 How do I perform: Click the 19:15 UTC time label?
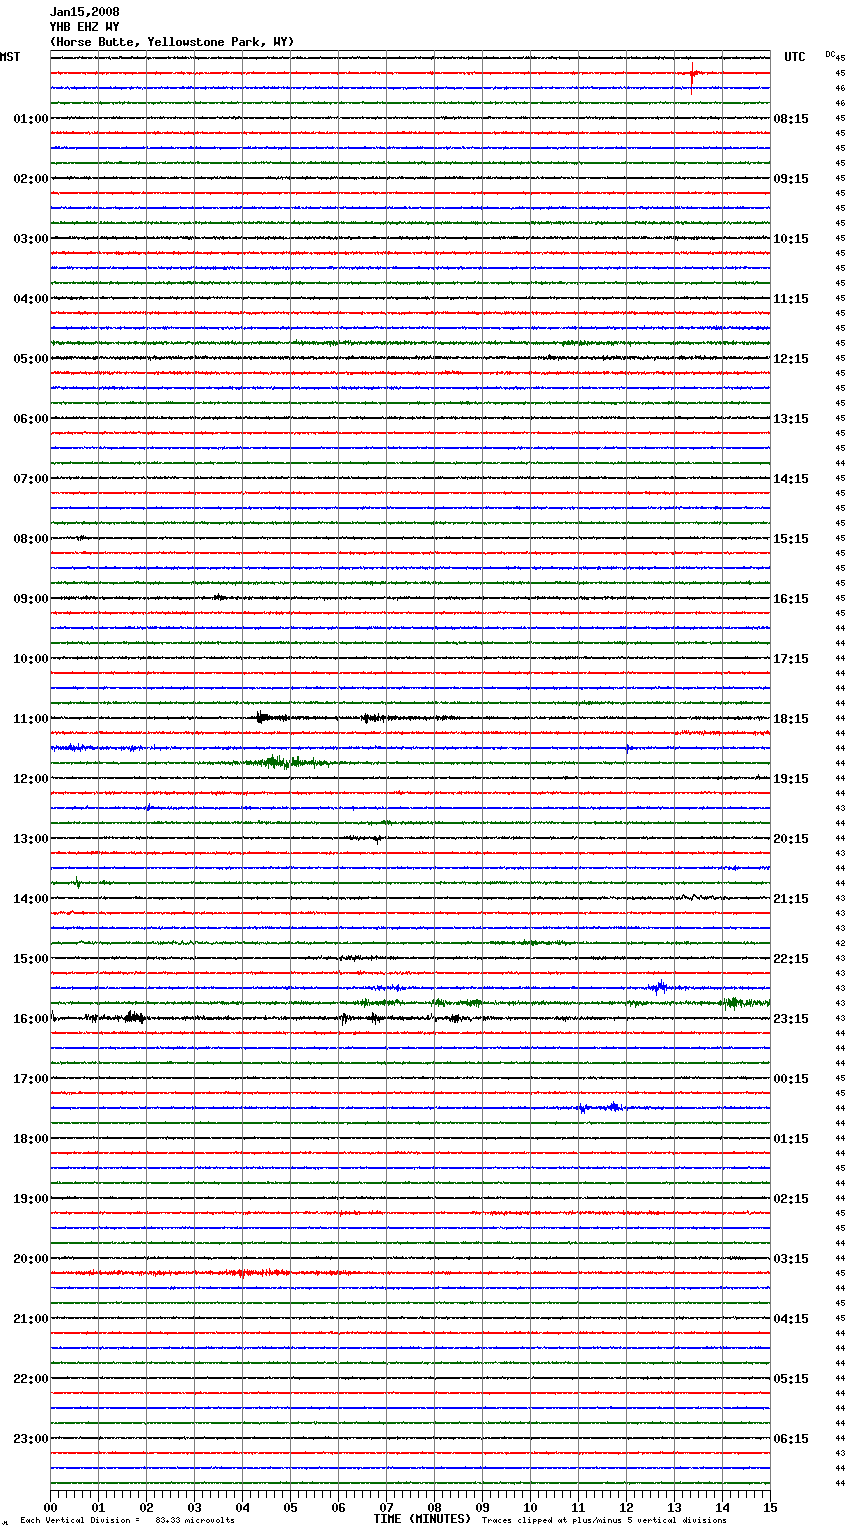(791, 779)
